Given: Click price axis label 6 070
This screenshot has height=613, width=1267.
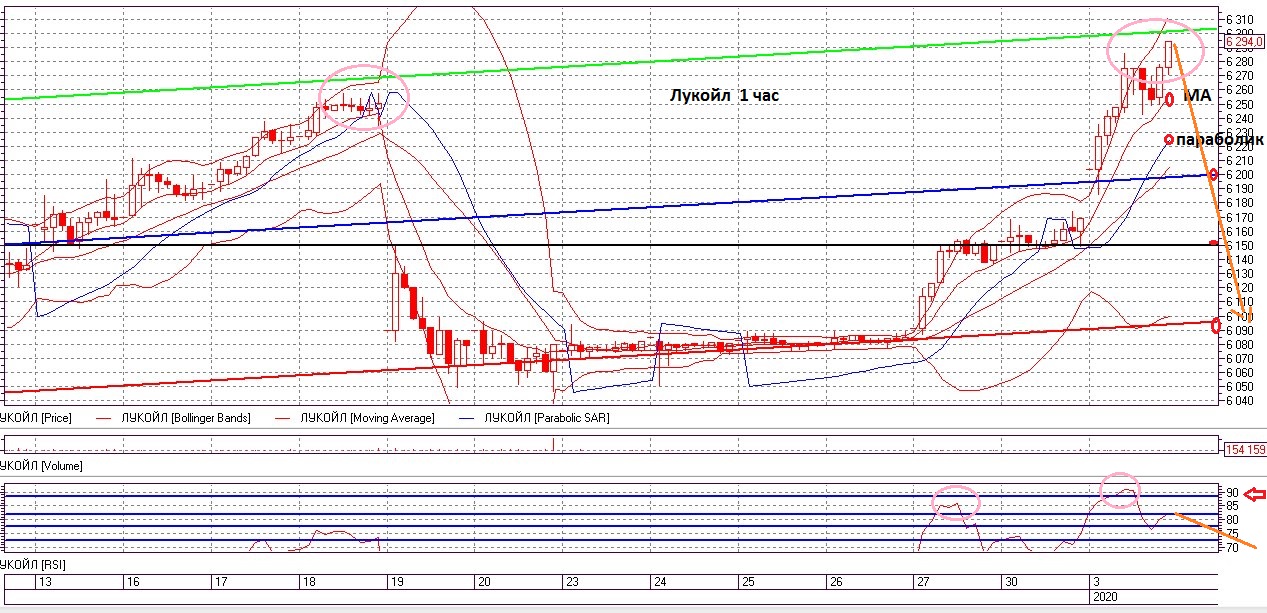Looking at the screenshot, I should [1240, 358].
